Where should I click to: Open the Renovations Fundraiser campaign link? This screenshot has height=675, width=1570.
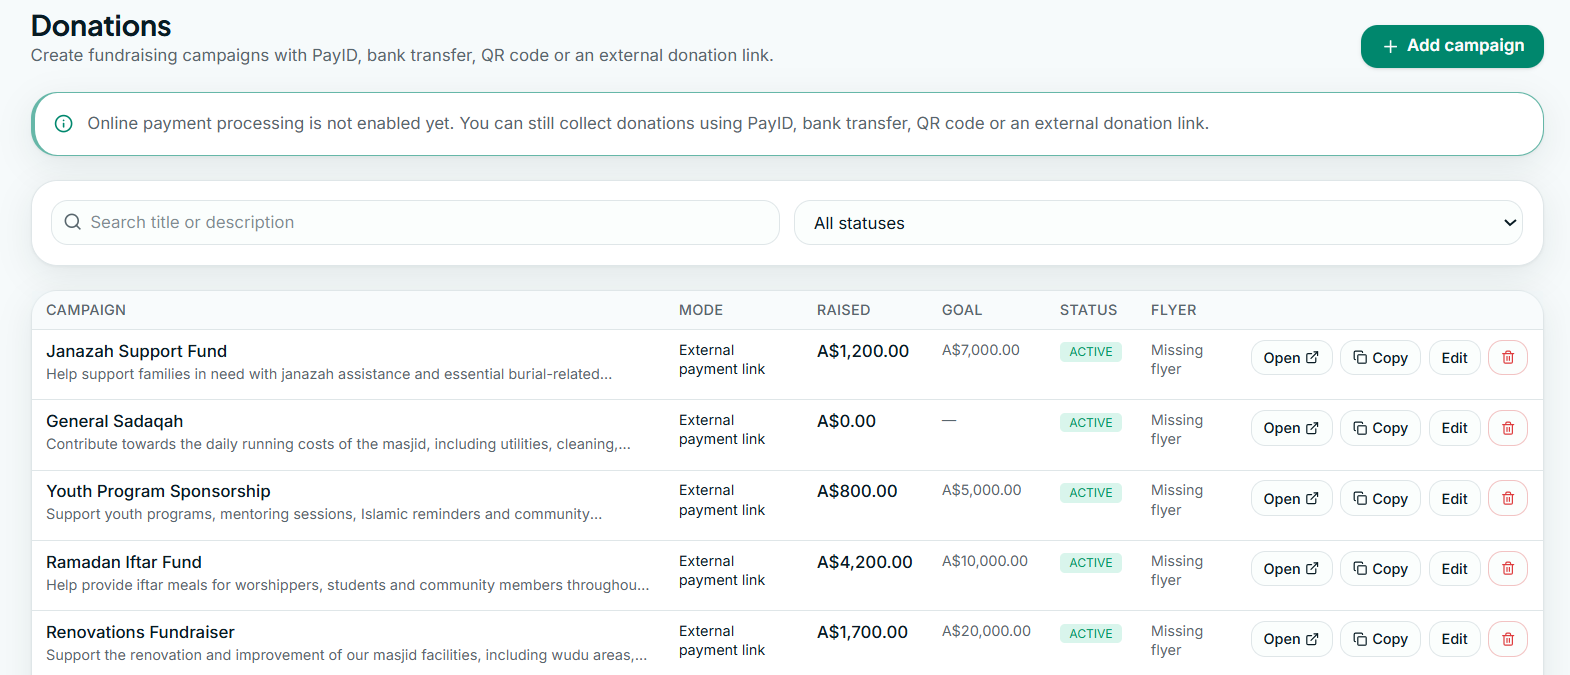1291,639
